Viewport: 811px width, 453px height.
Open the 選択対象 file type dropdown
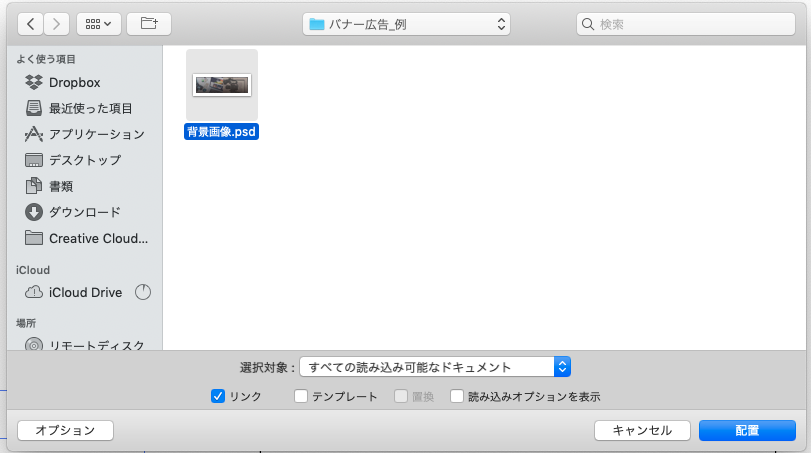tap(436, 367)
